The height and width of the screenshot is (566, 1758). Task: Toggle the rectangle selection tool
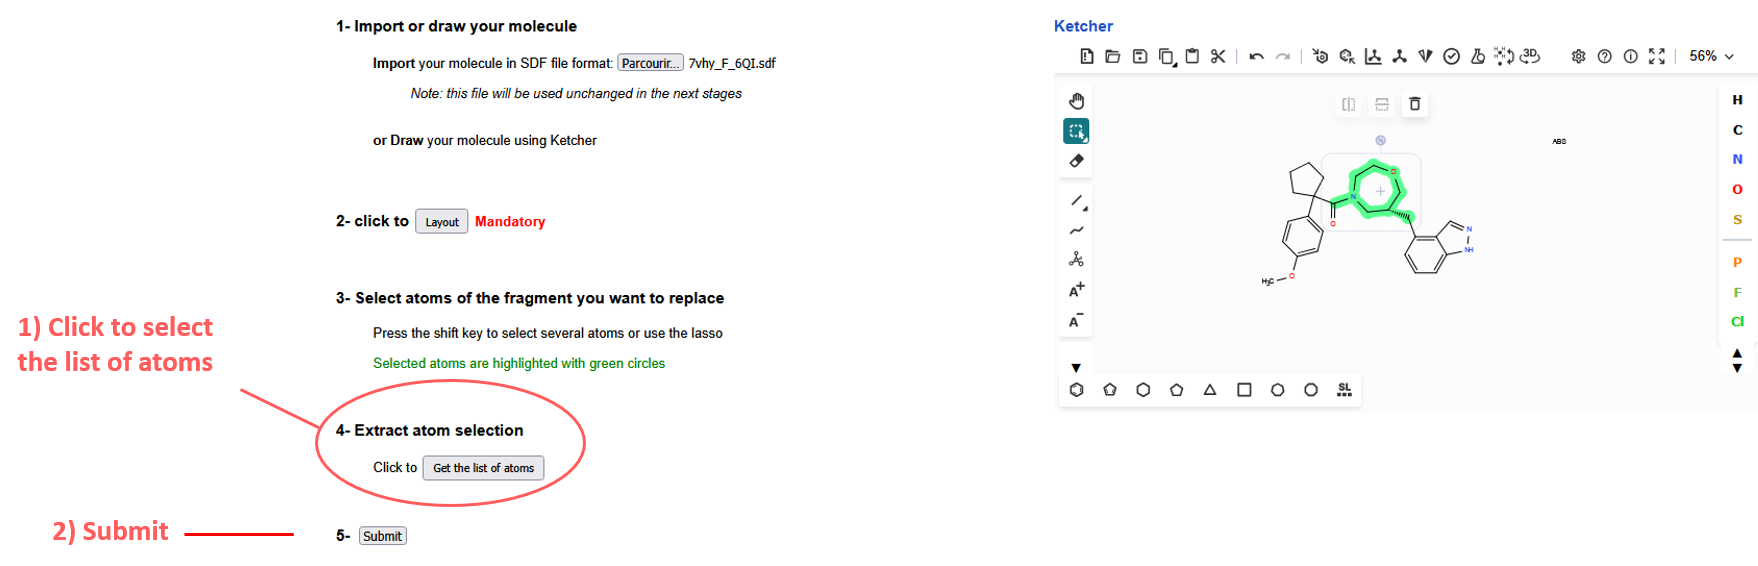point(1076,131)
